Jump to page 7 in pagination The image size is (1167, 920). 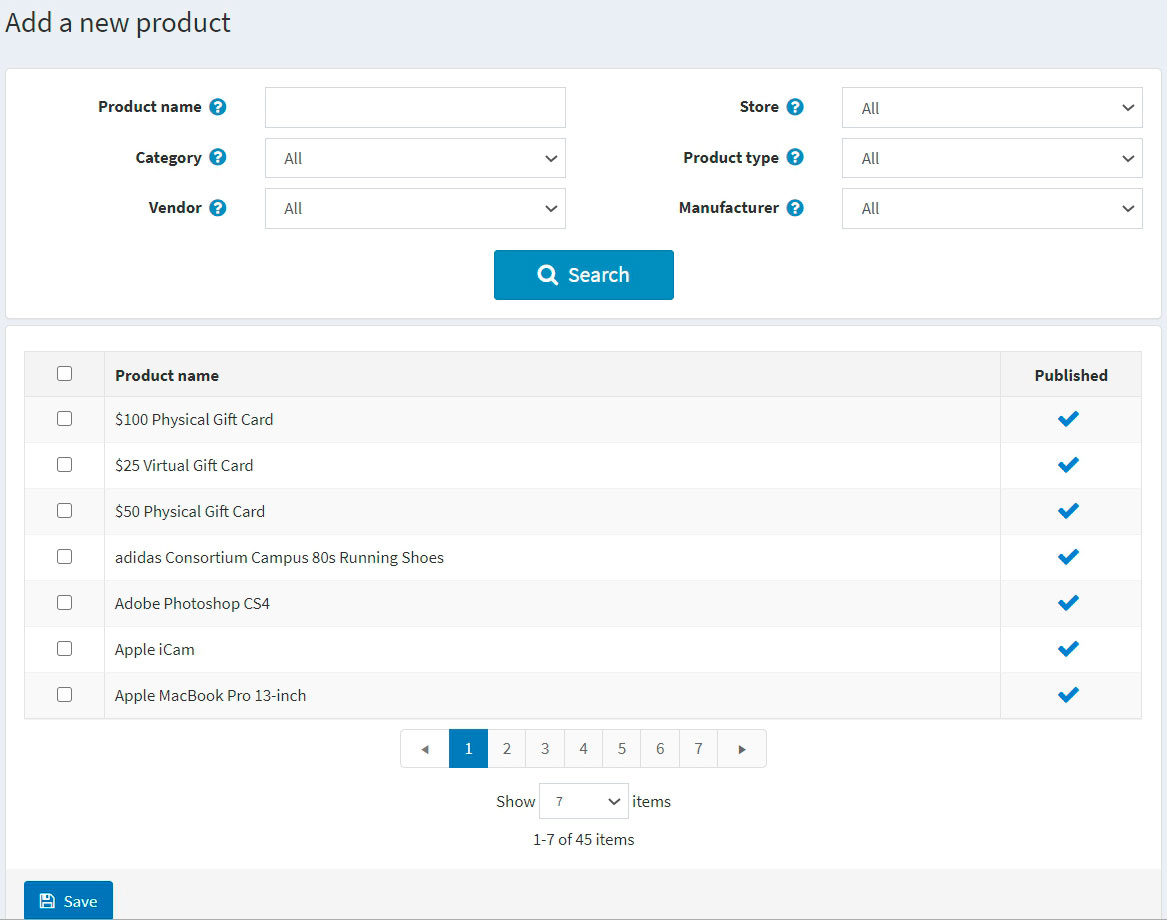[x=698, y=749]
